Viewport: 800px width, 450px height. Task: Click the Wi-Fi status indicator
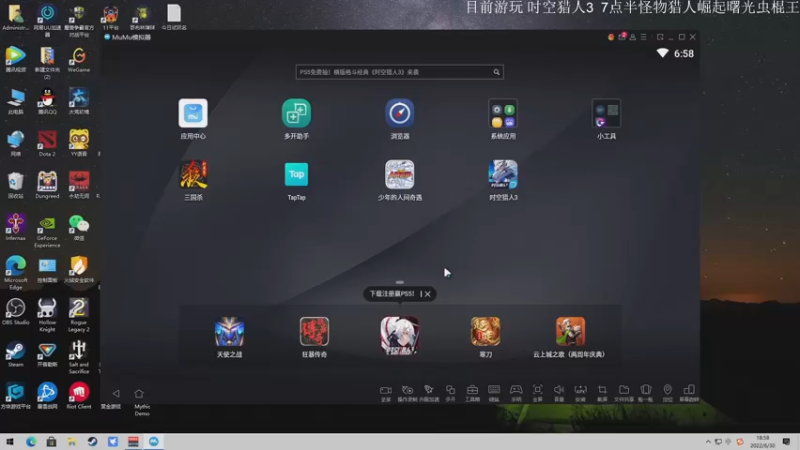tap(662, 53)
